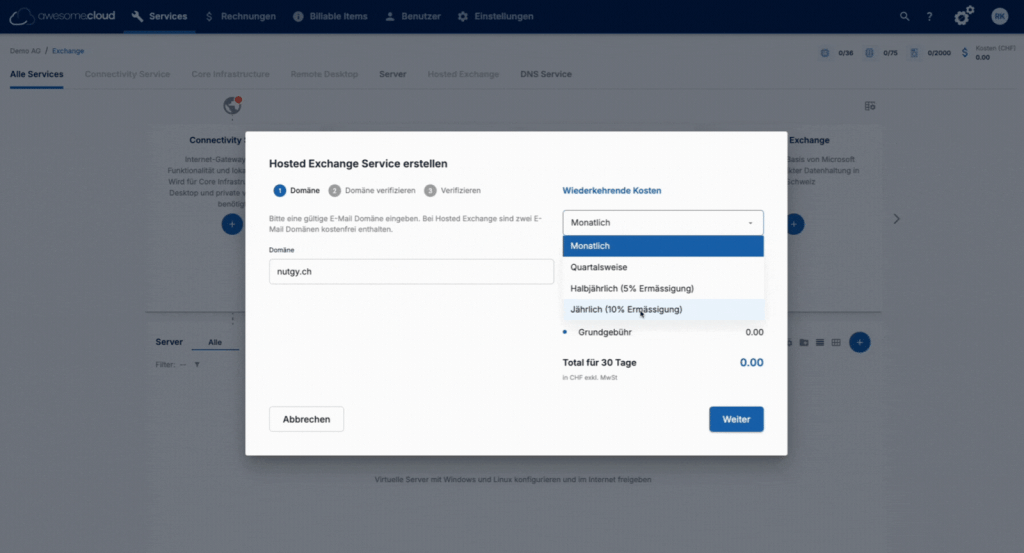Click the Hosted Exchange Service erstellen title

pos(358,164)
